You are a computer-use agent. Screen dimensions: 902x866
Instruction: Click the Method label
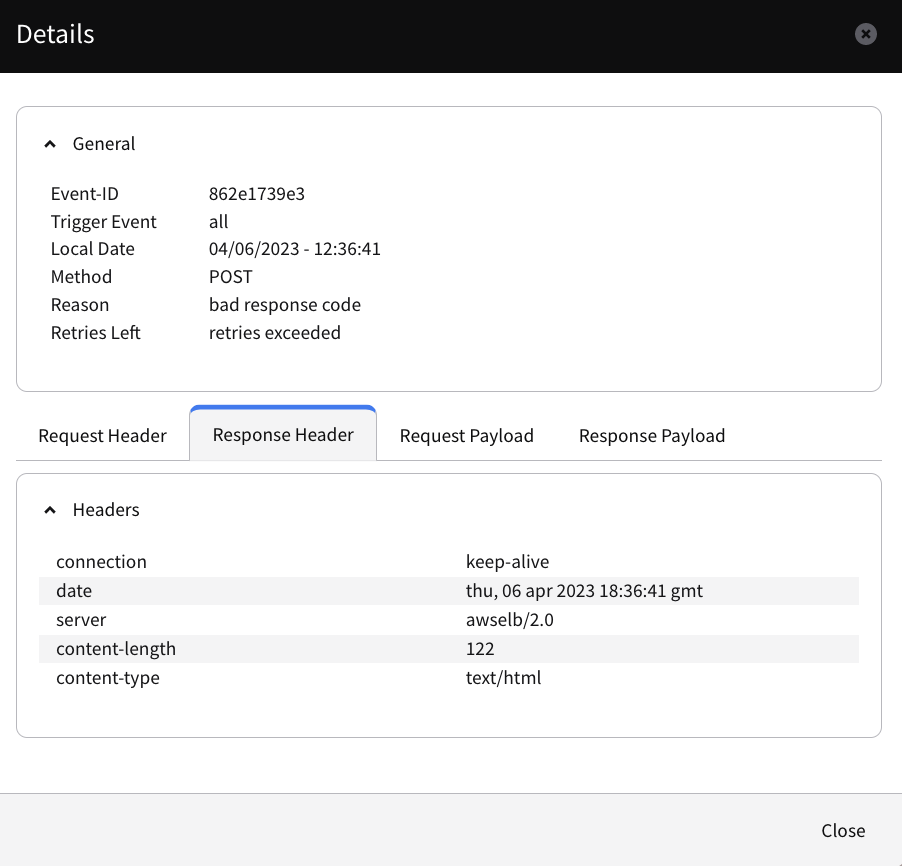(x=81, y=277)
